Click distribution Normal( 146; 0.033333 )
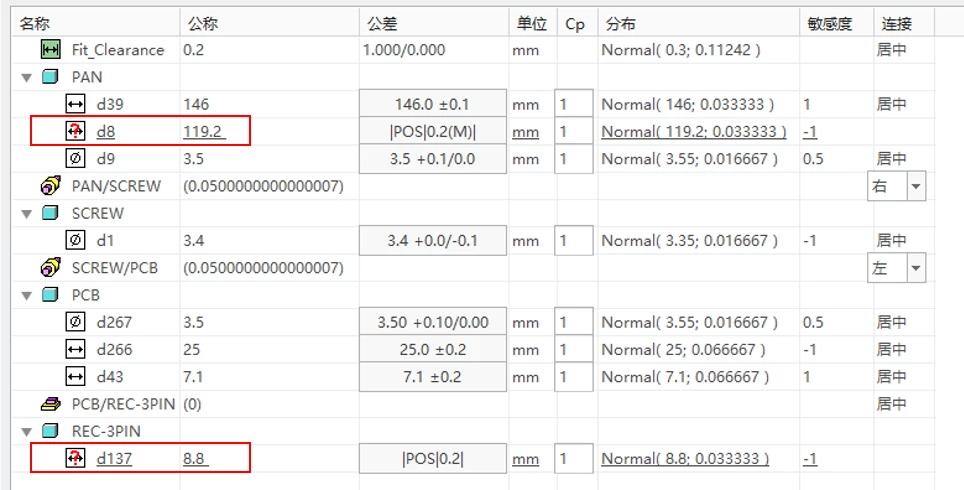Viewport: 964px width, 490px height. click(x=687, y=105)
